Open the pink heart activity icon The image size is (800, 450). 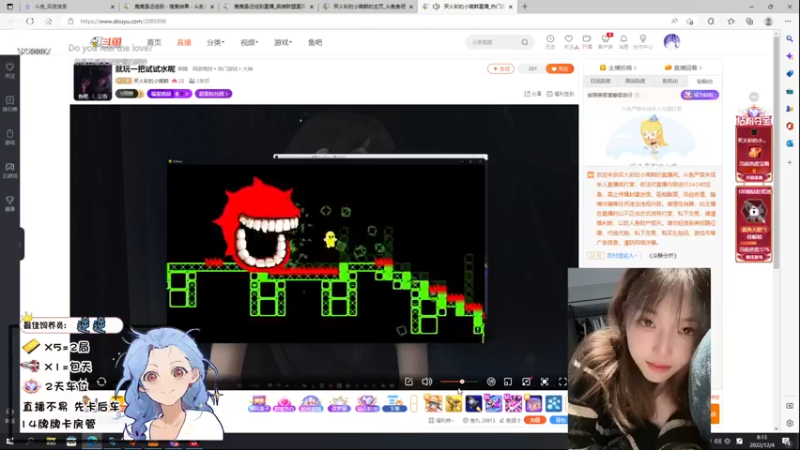click(x=284, y=404)
